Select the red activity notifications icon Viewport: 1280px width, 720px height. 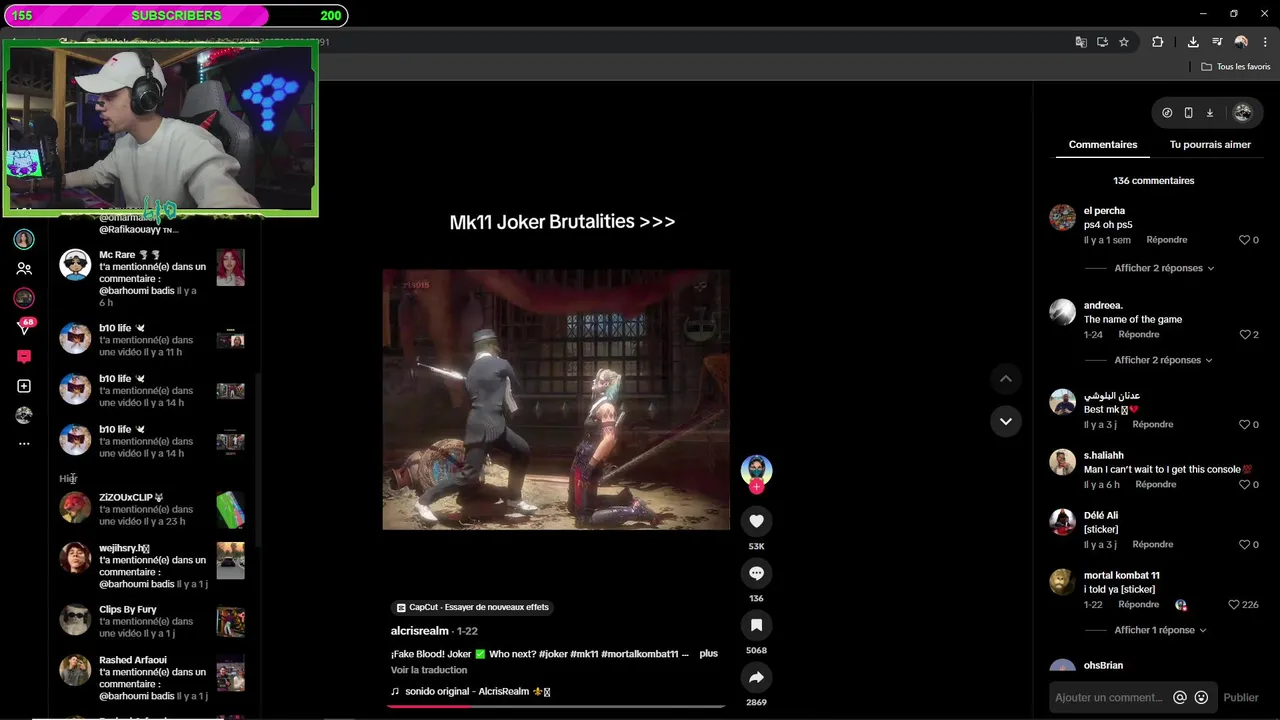[x=24, y=357]
